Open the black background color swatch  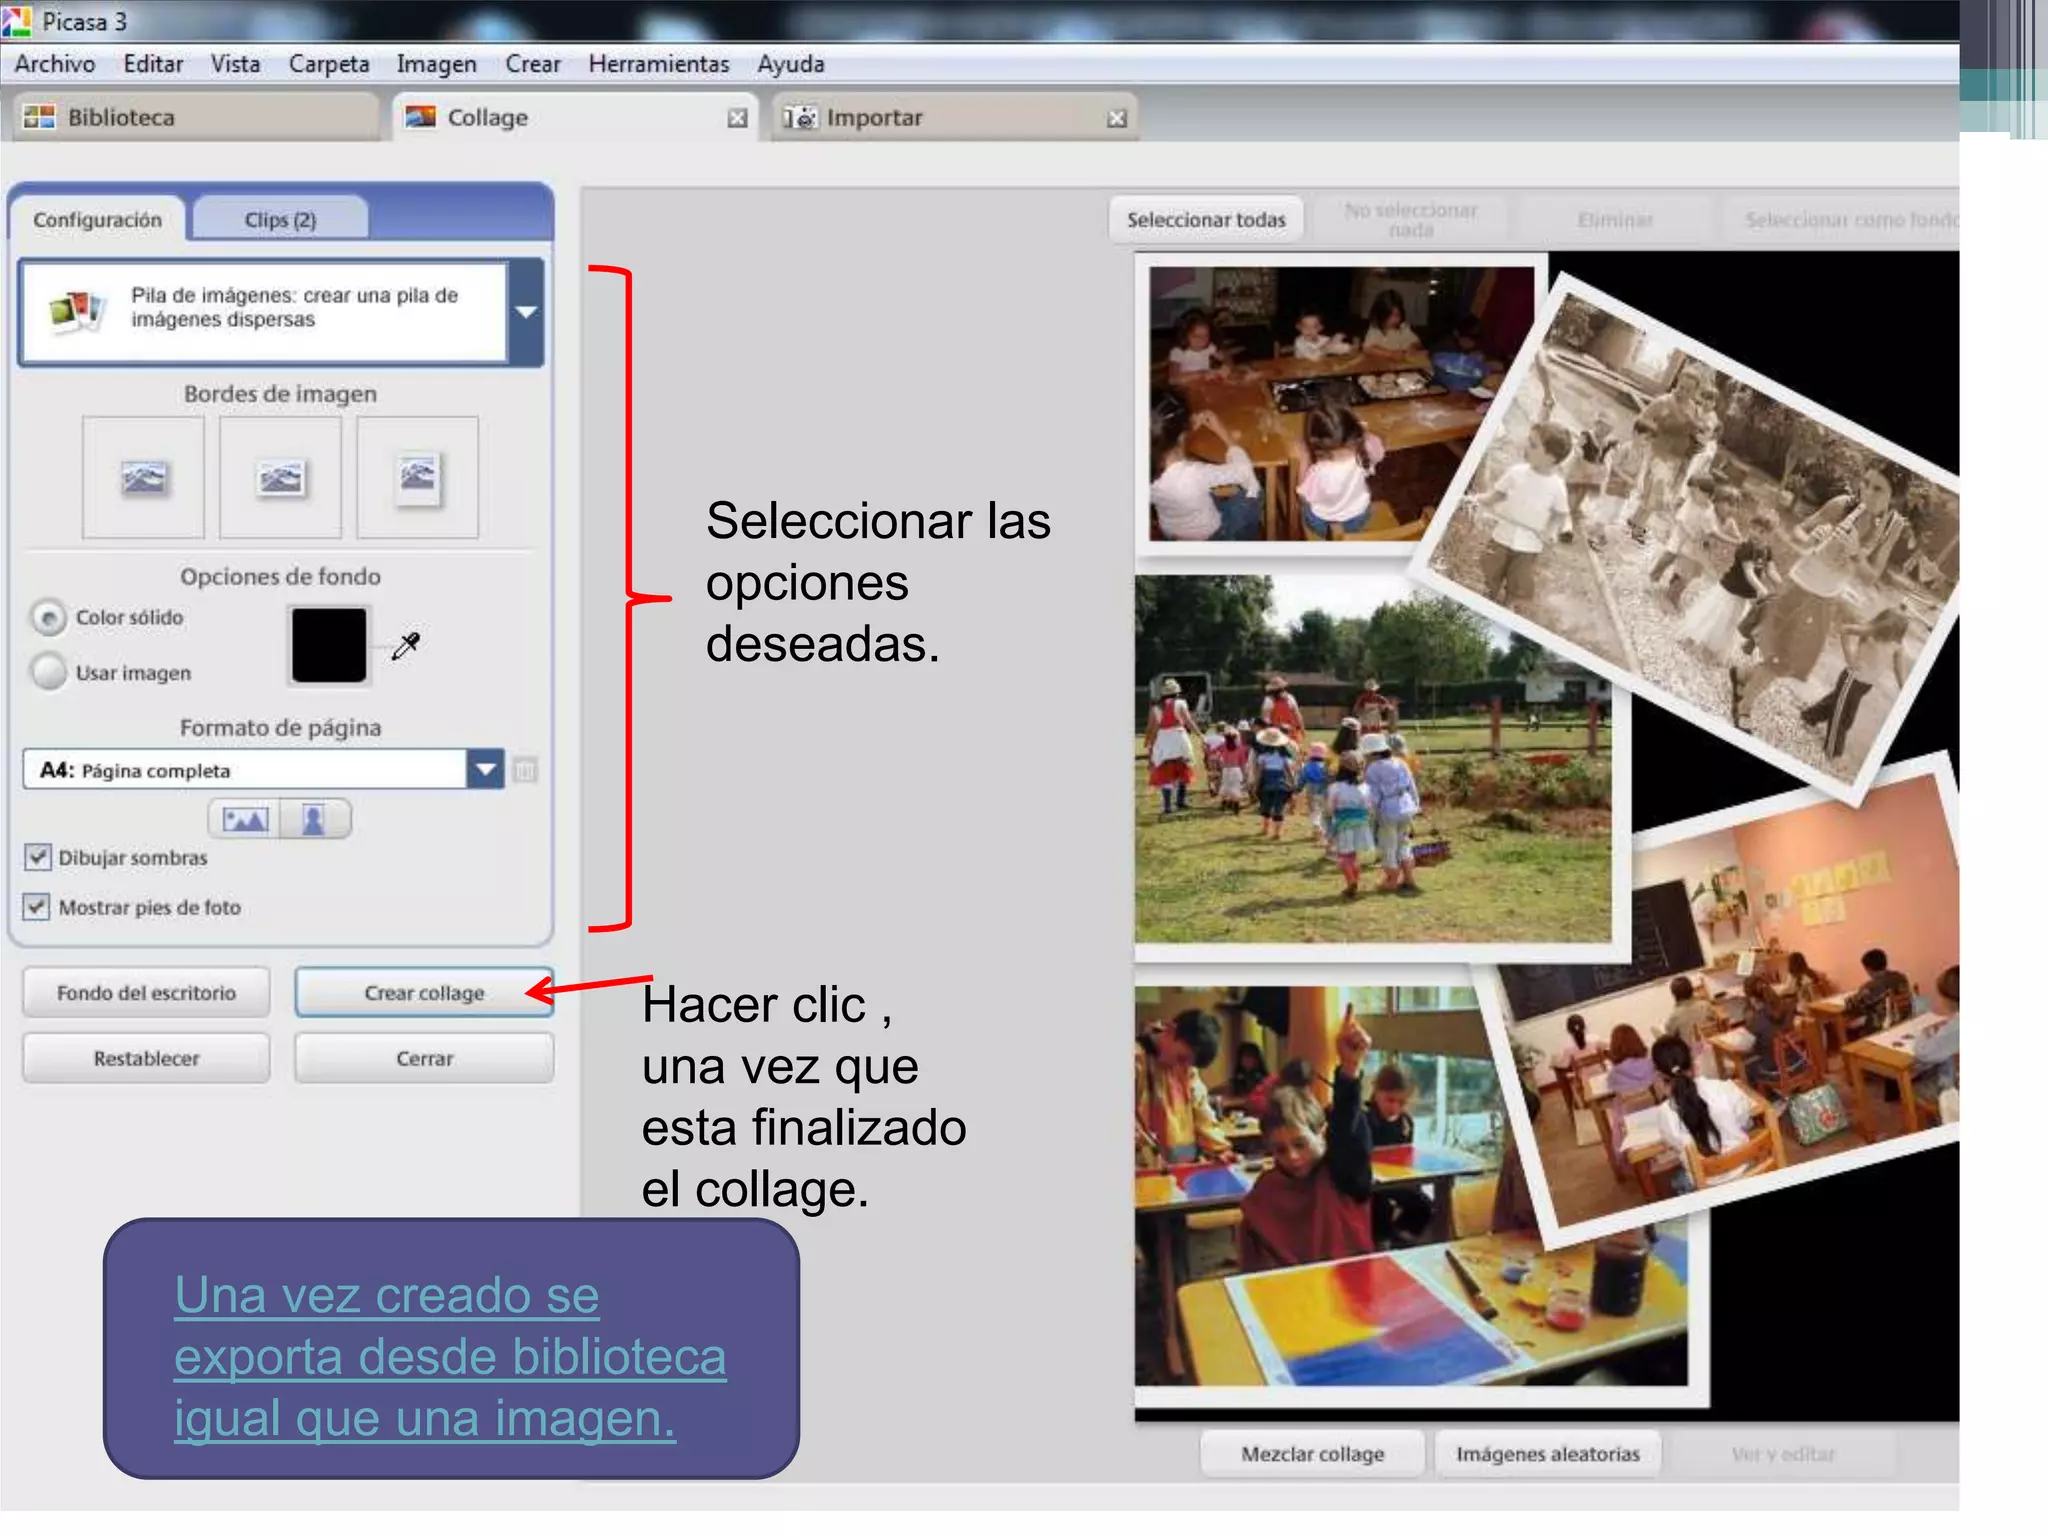click(x=329, y=645)
